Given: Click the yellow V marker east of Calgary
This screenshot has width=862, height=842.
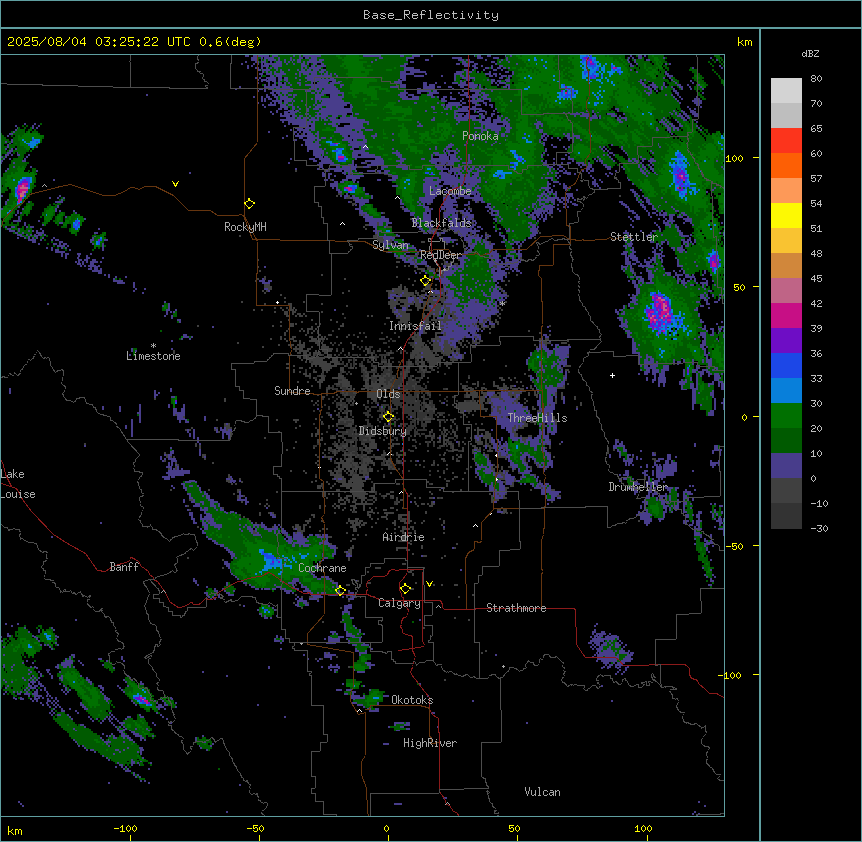Looking at the screenshot, I should pos(430,584).
